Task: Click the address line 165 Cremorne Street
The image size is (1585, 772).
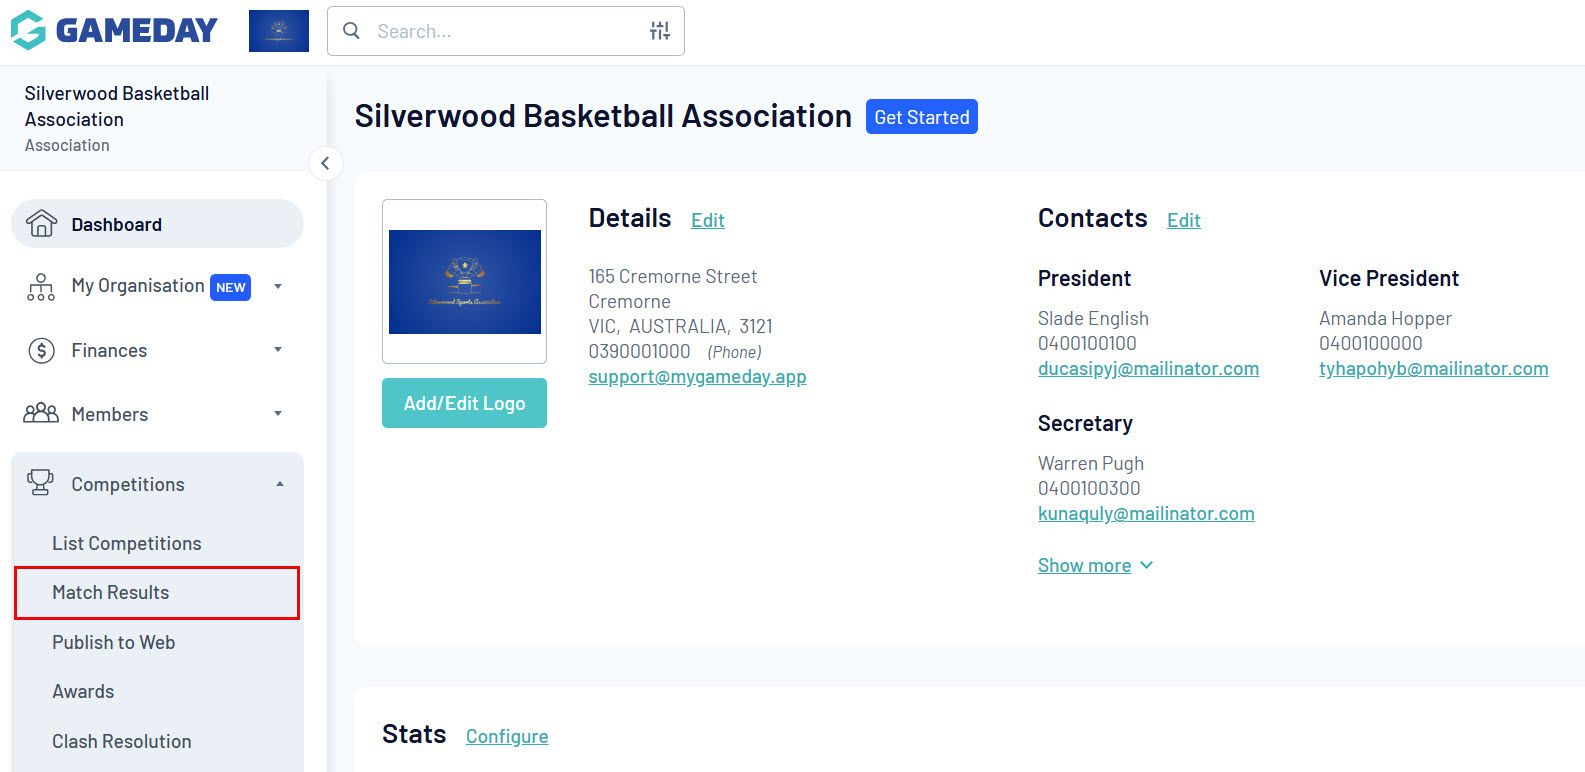Action: point(673,276)
